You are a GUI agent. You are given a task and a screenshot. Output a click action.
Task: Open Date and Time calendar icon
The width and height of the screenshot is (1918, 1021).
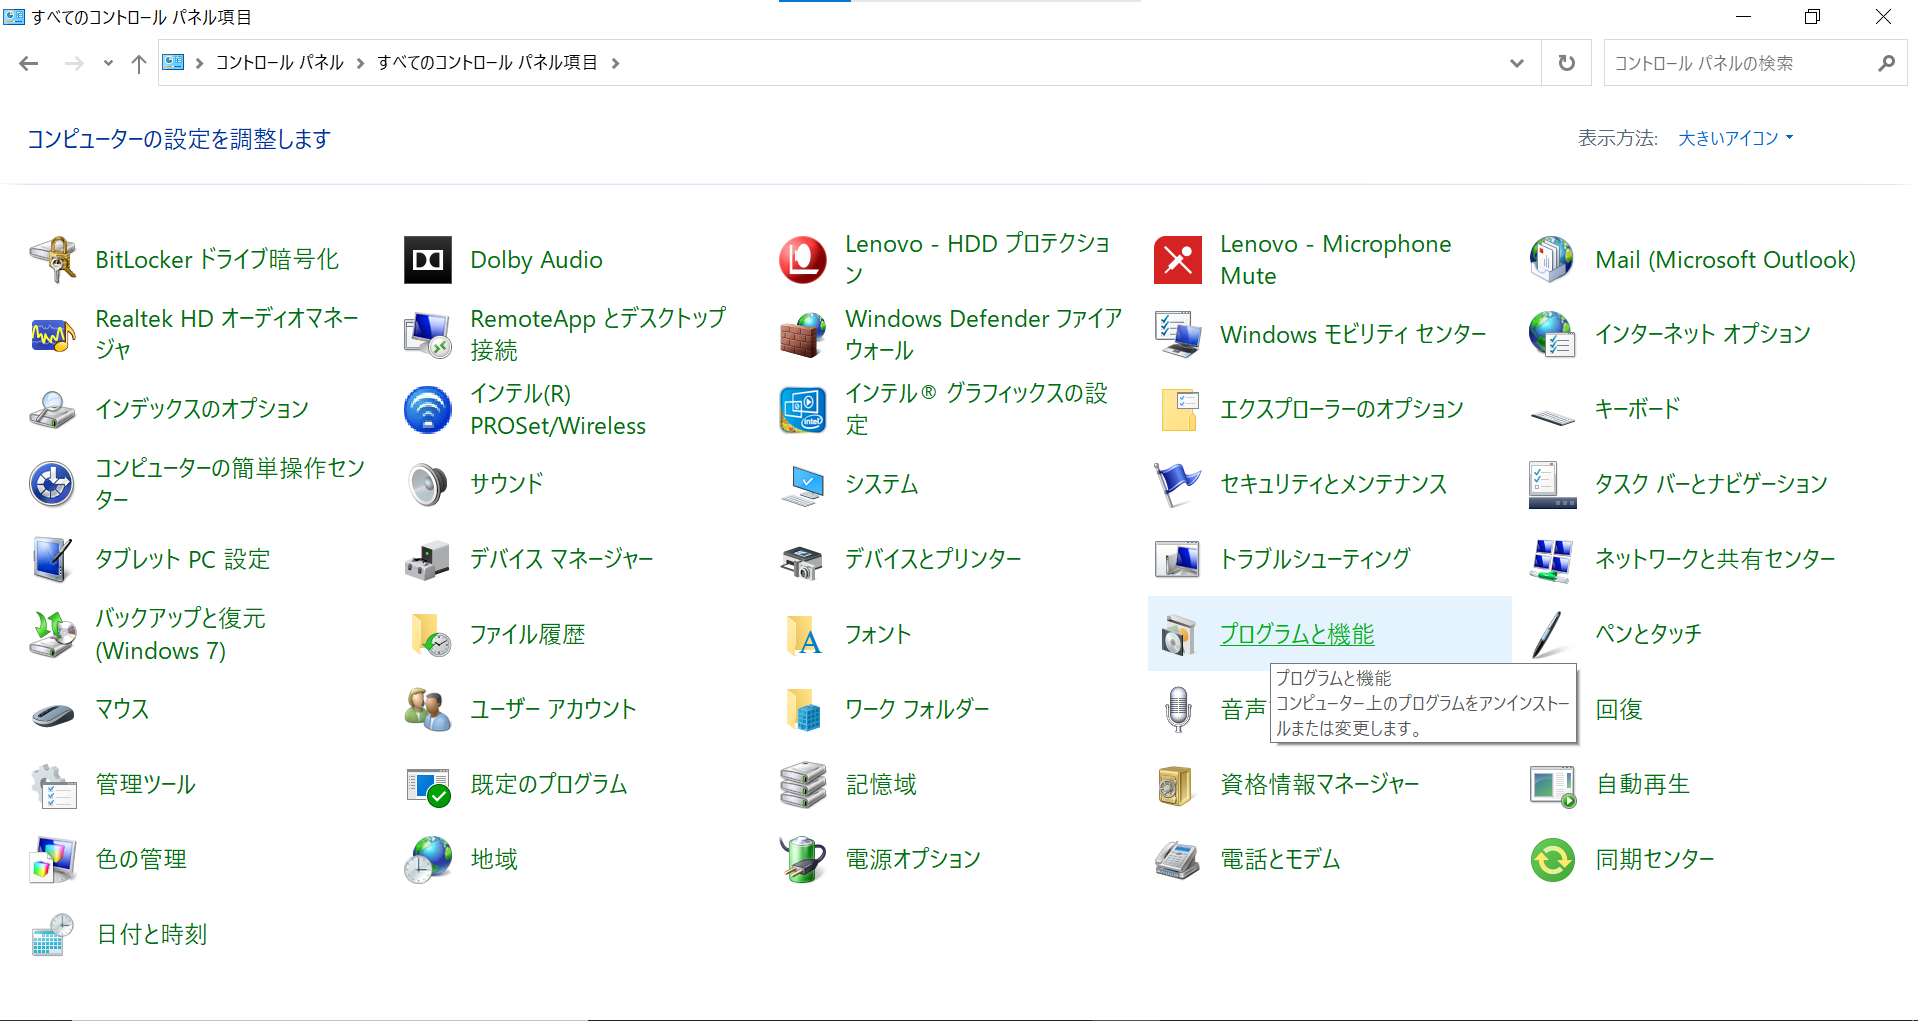pyautogui.click(x=53, y=935)
